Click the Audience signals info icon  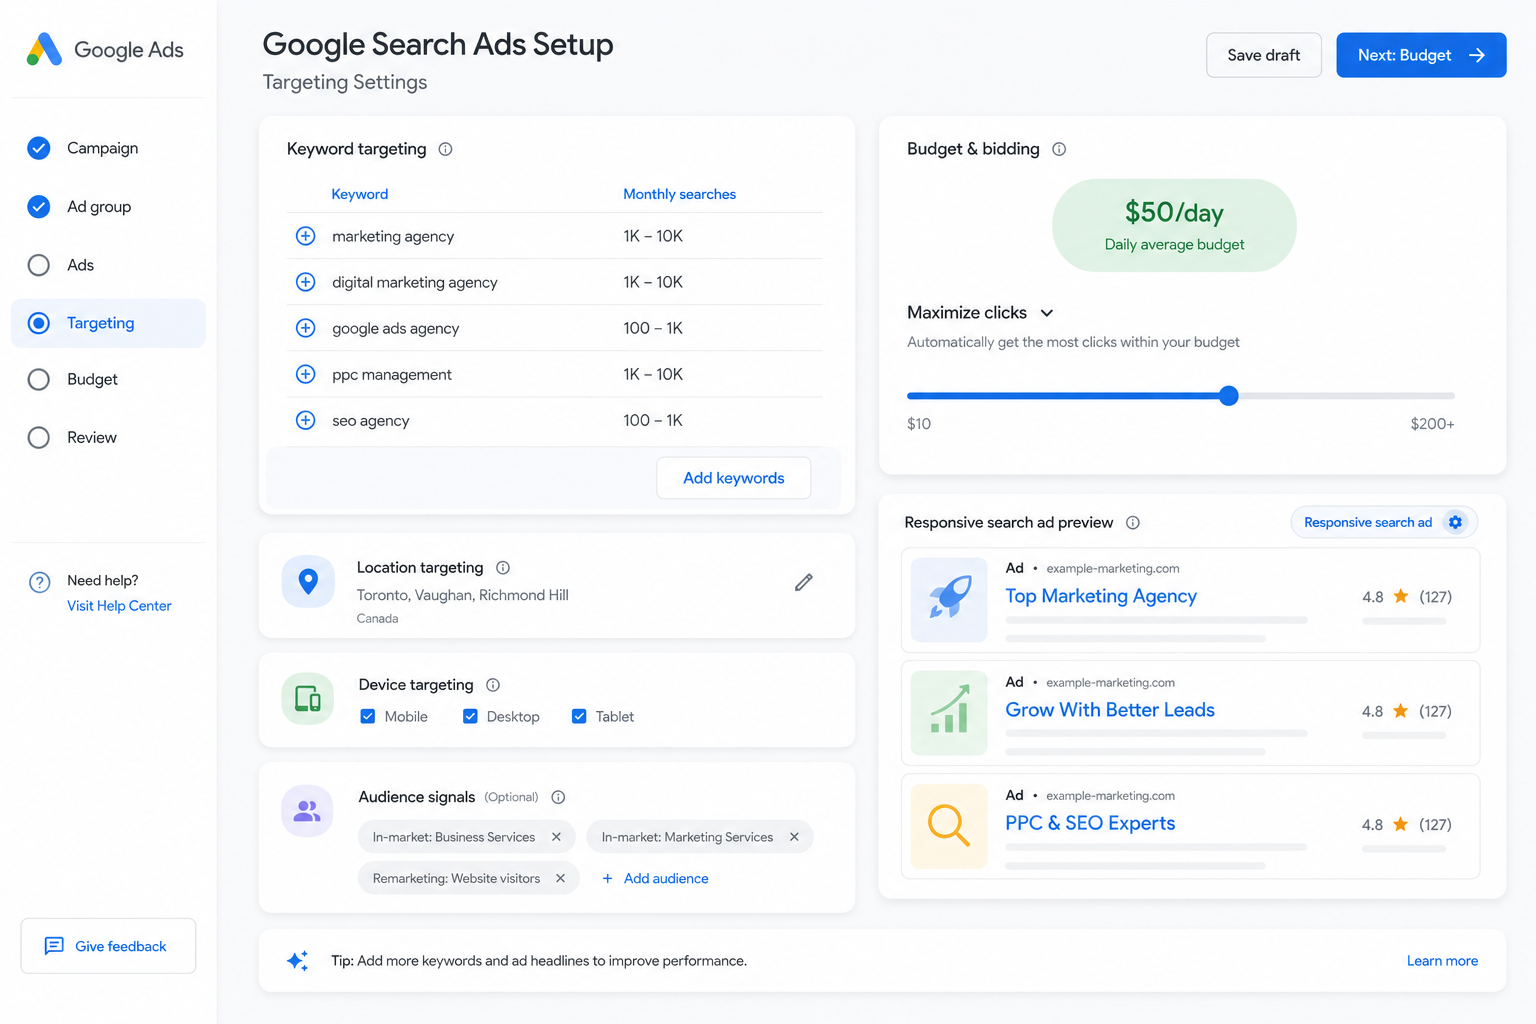pos(559,797)
